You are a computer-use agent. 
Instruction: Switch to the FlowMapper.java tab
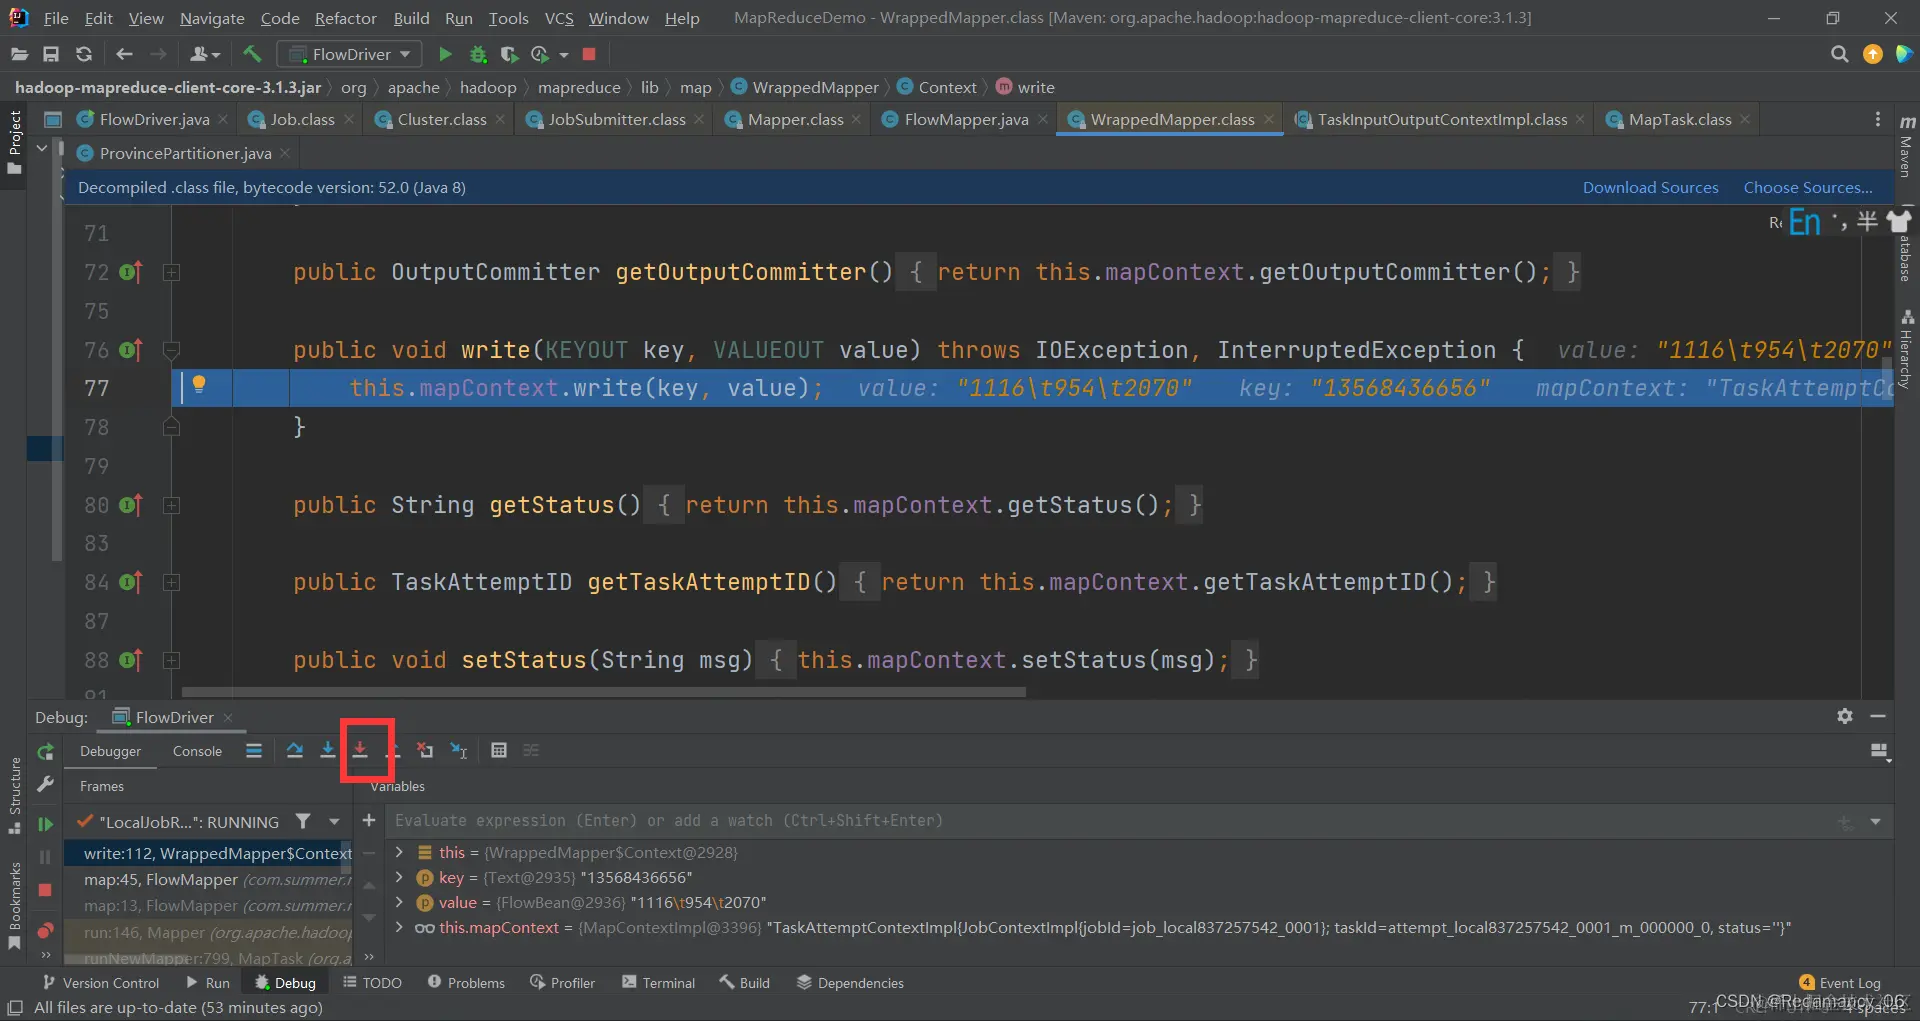click(965, 119)
